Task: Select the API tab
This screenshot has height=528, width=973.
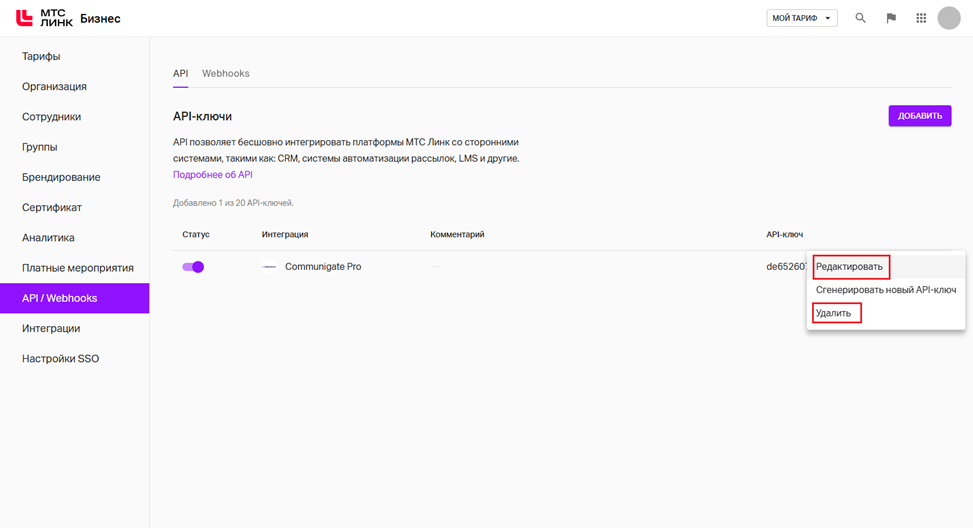Action: click(x=180, y=73)
